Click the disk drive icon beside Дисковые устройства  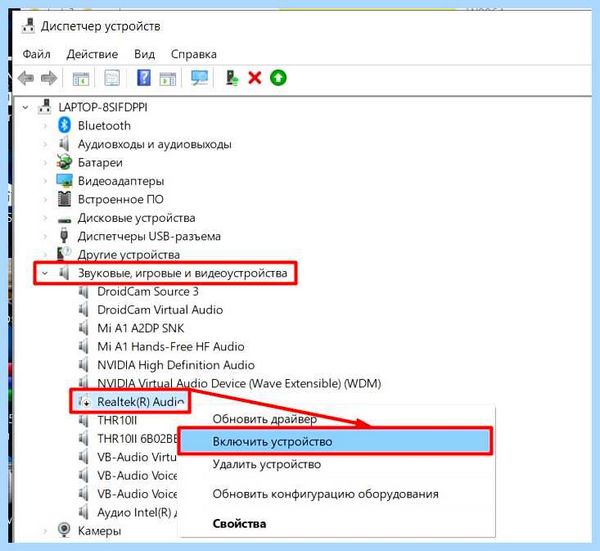tap(64, 220)
